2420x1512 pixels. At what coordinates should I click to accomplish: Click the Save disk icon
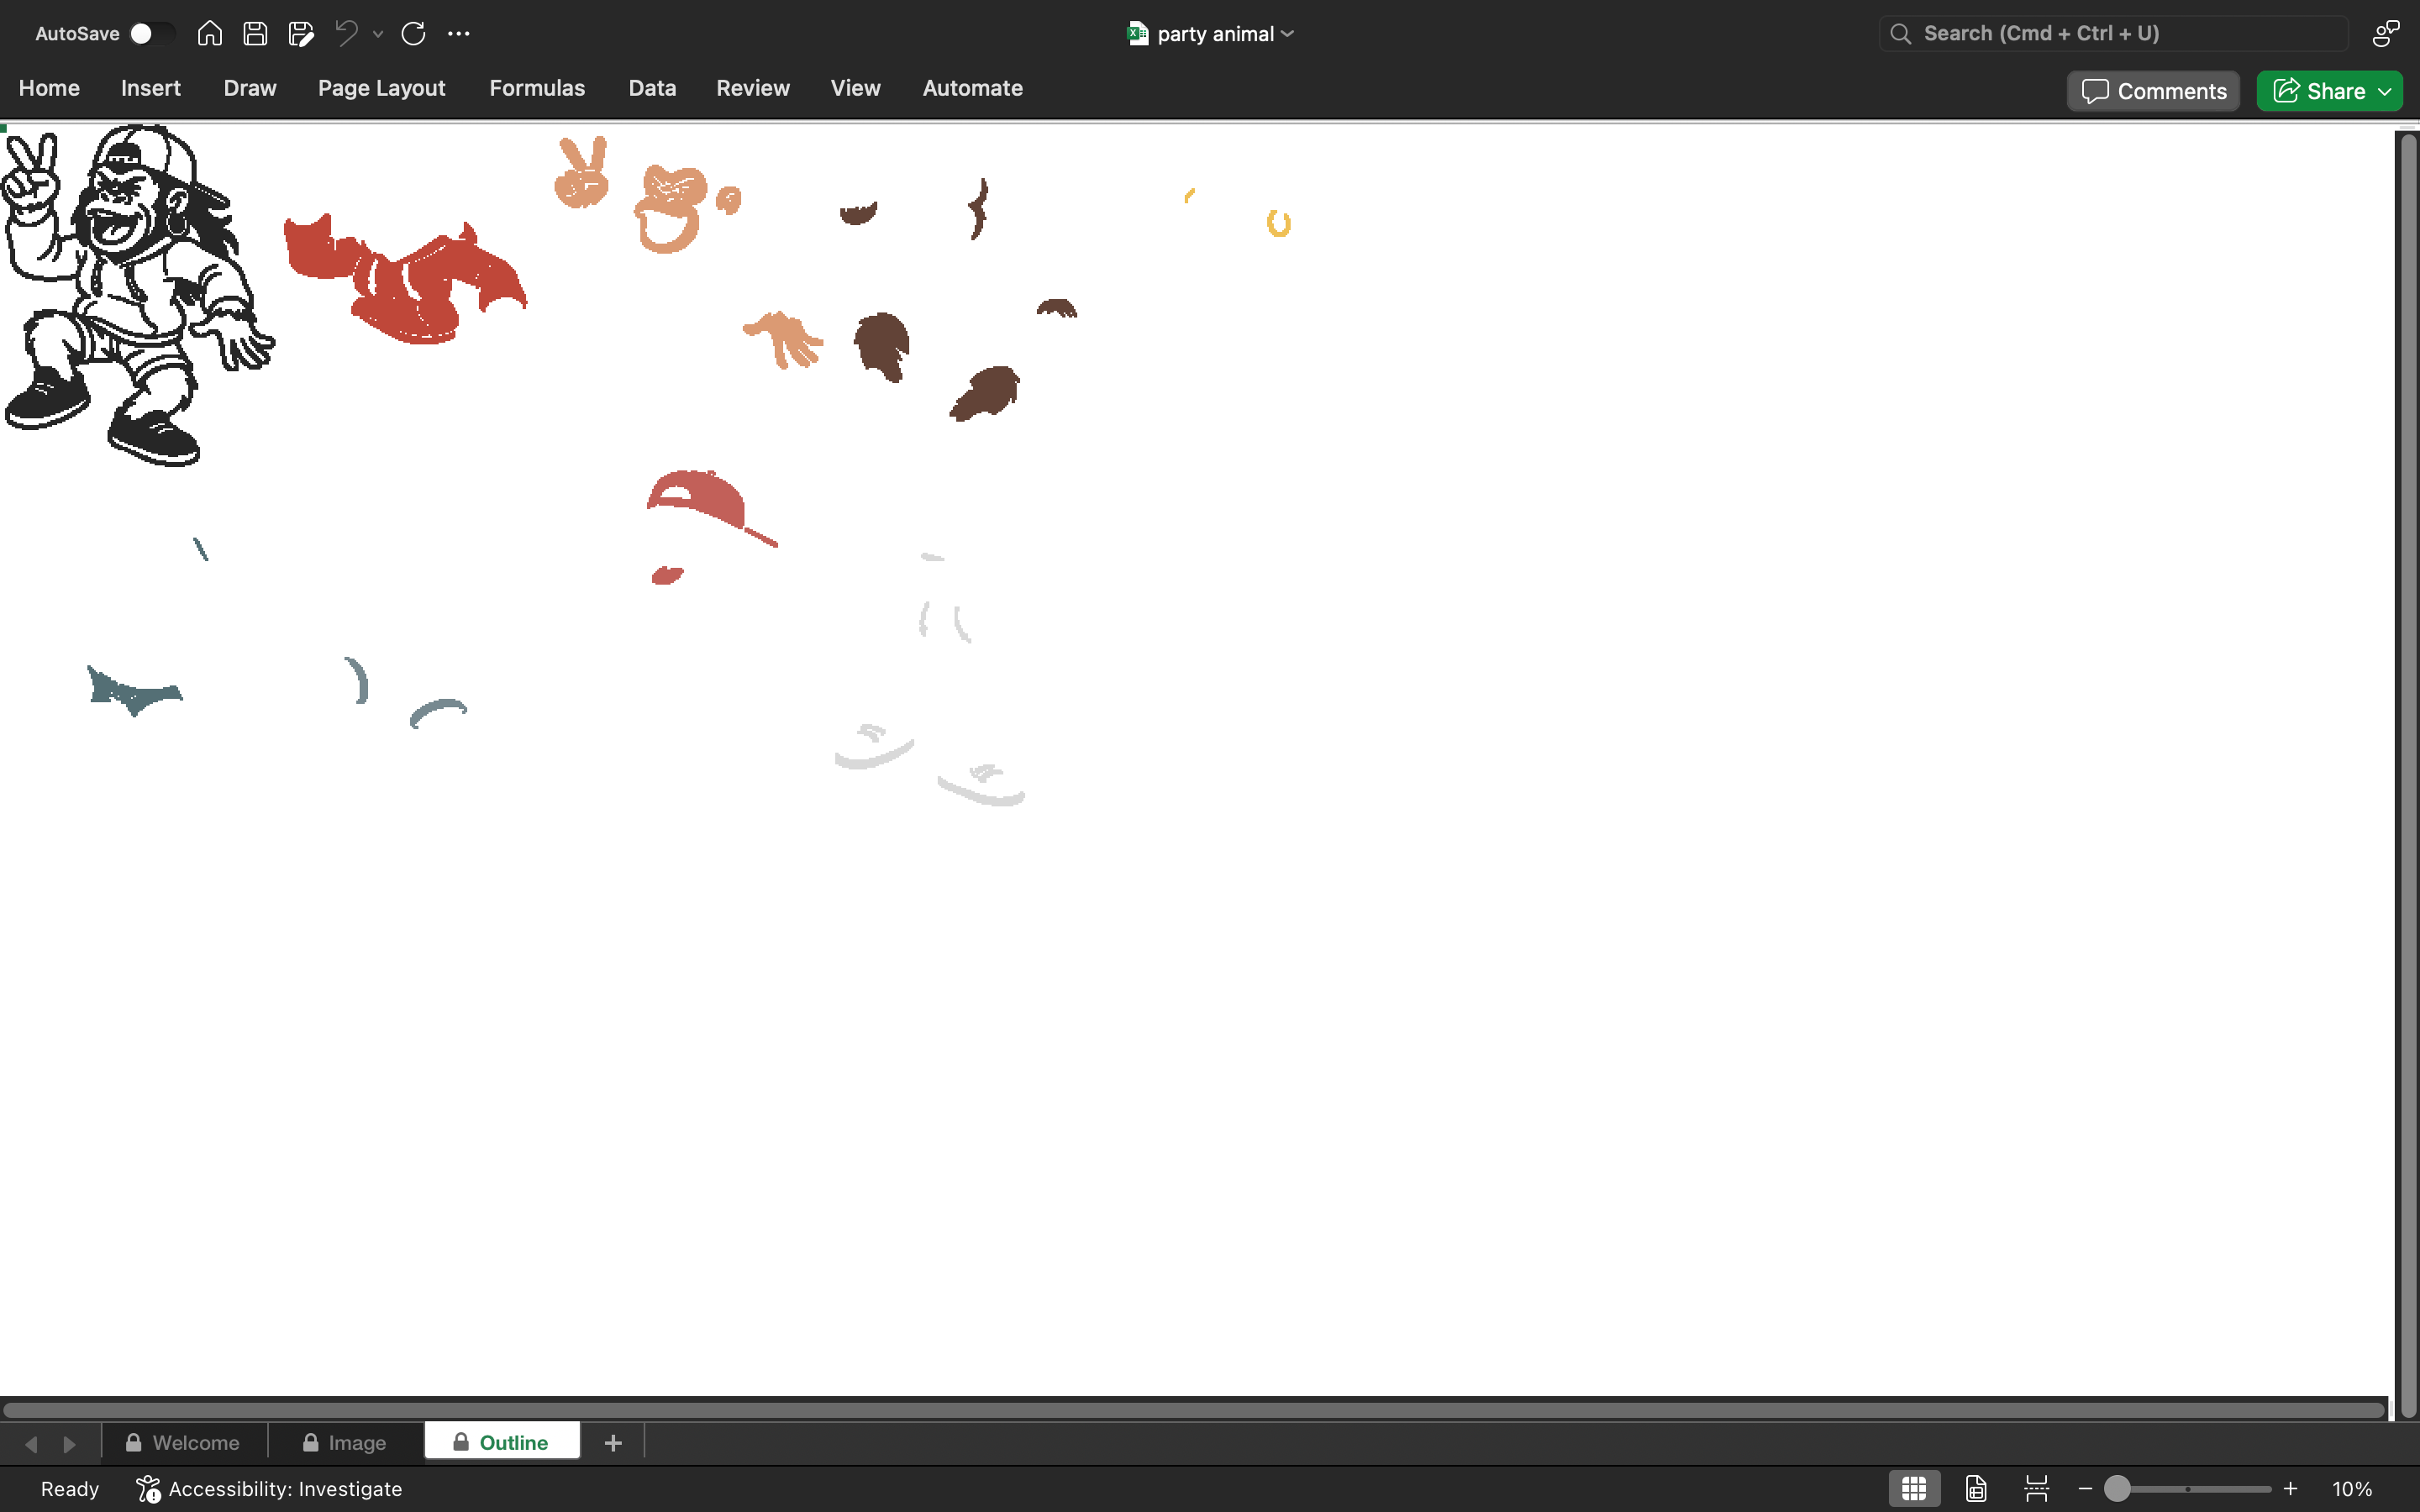coord(255,33)
